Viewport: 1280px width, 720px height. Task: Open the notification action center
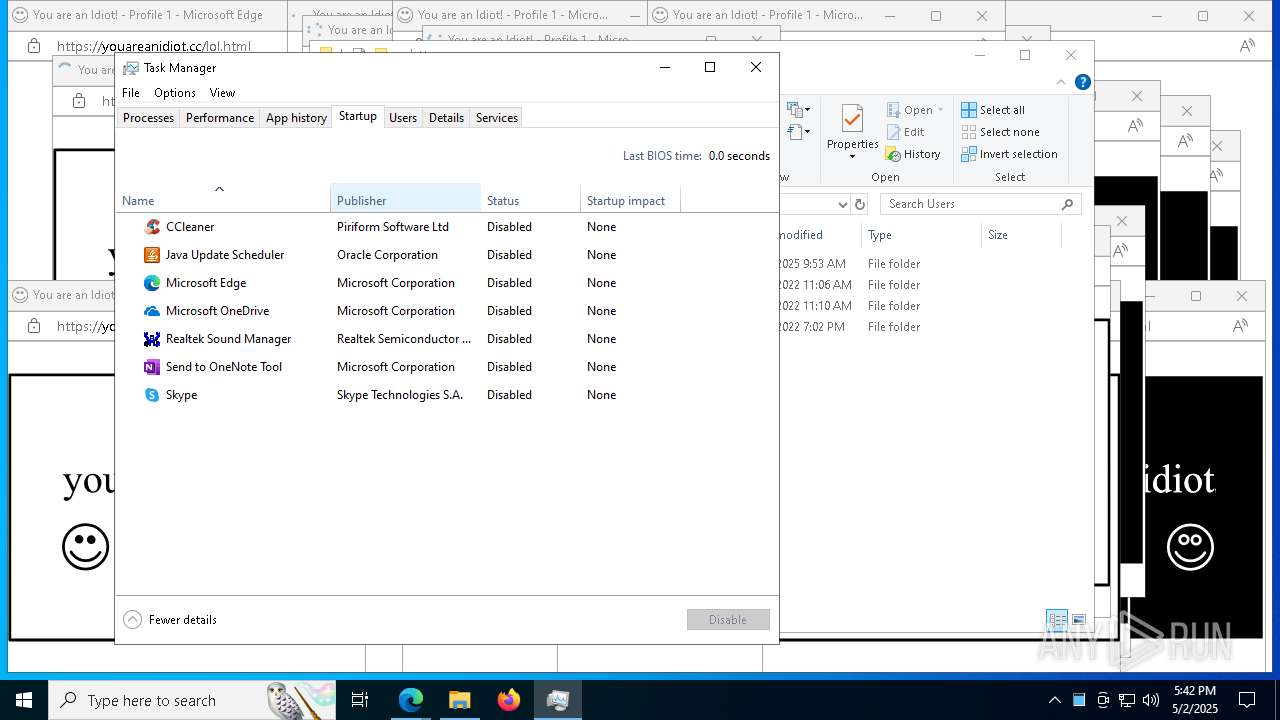coord(1247,700)
